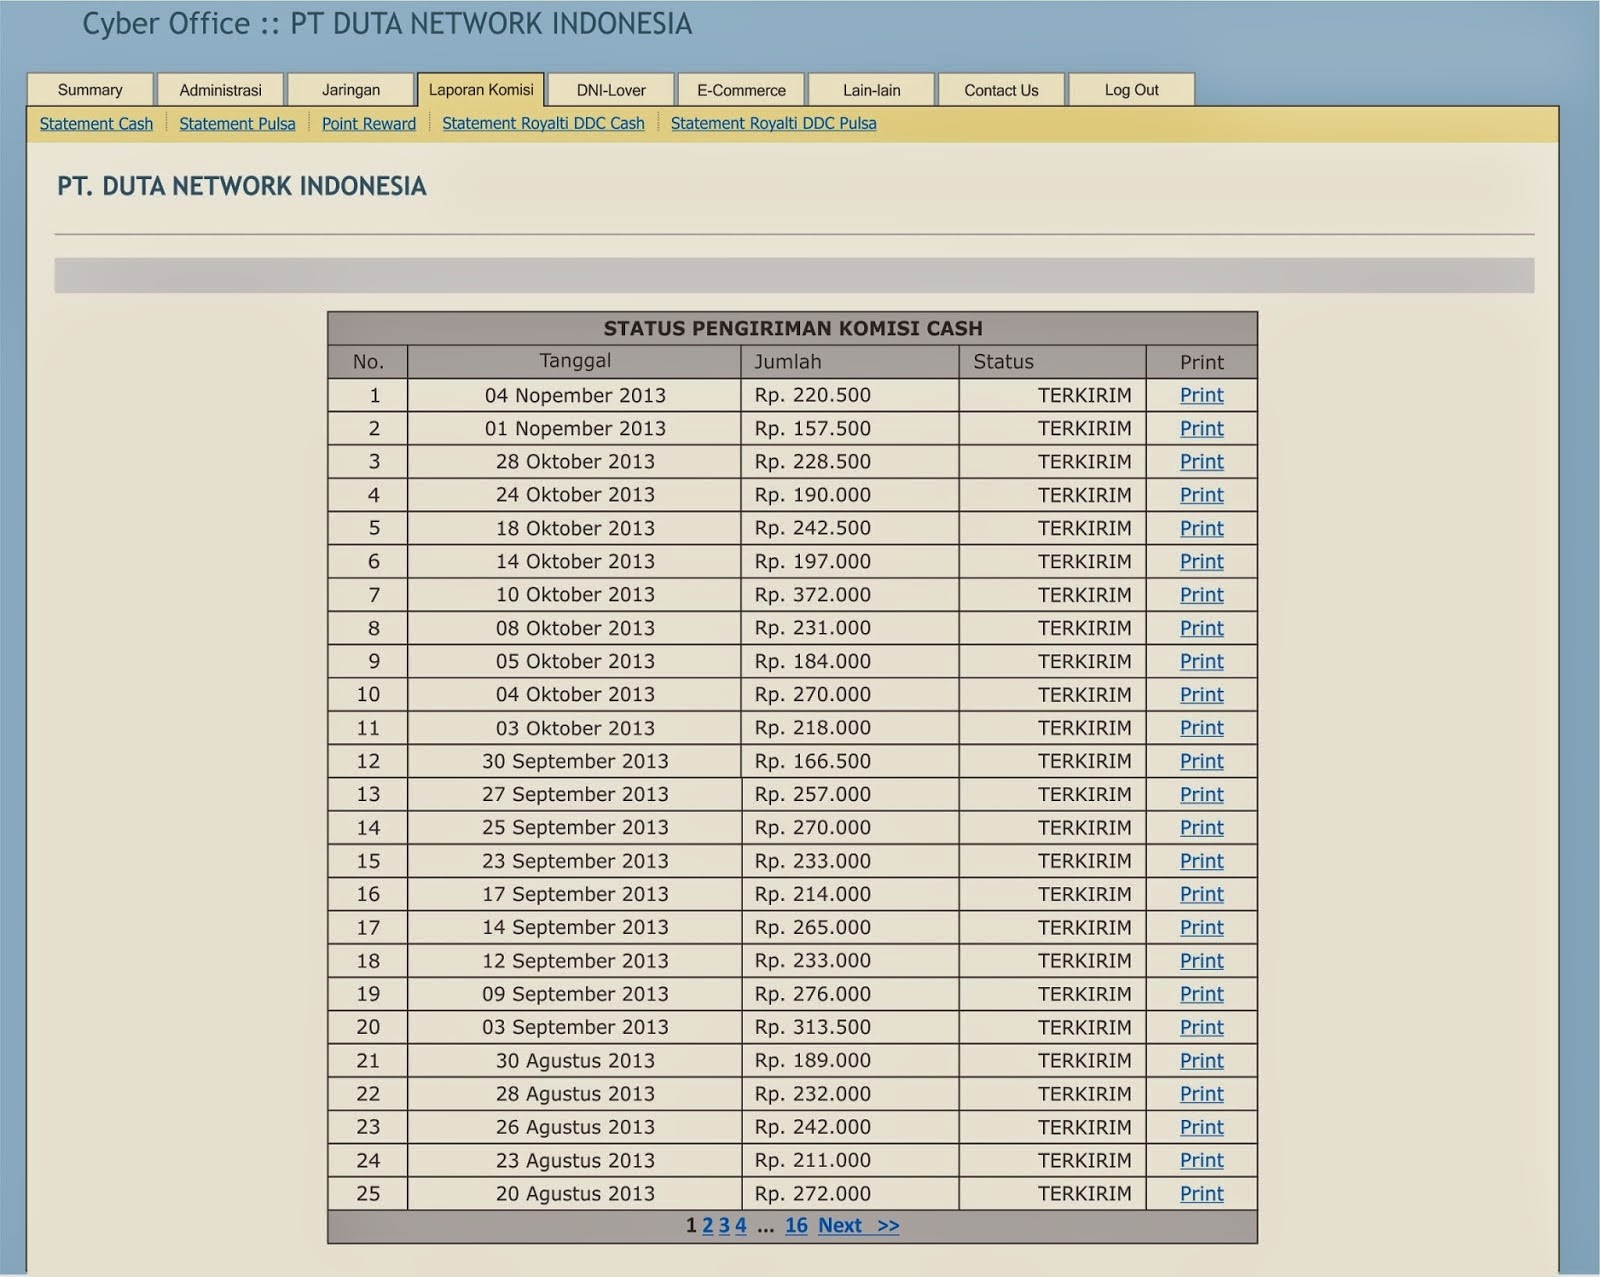The height and width of the screenshot is (1277, 1600).
Task: Print the 10 Oktober 2013 row
Action: pos(1201,594)
